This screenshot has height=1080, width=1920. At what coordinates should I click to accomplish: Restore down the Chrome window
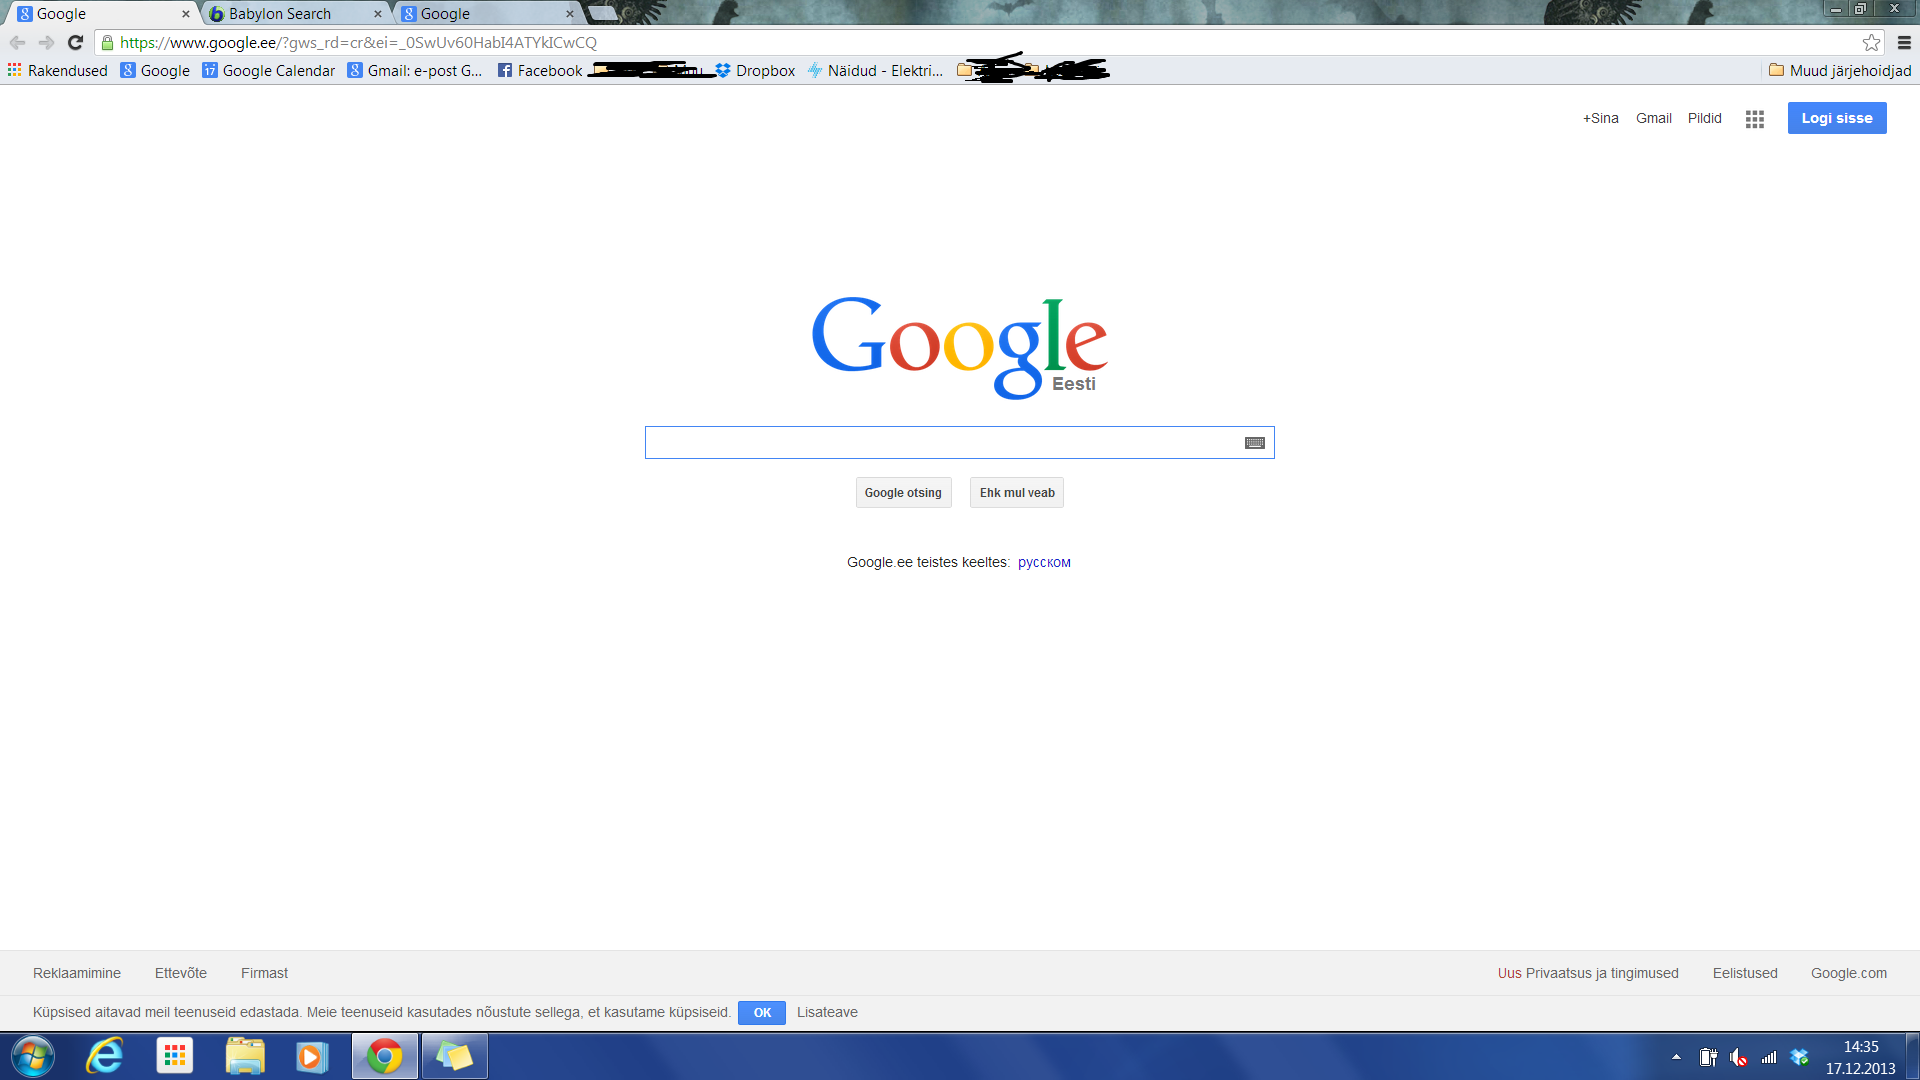[x=1860, y=9]
